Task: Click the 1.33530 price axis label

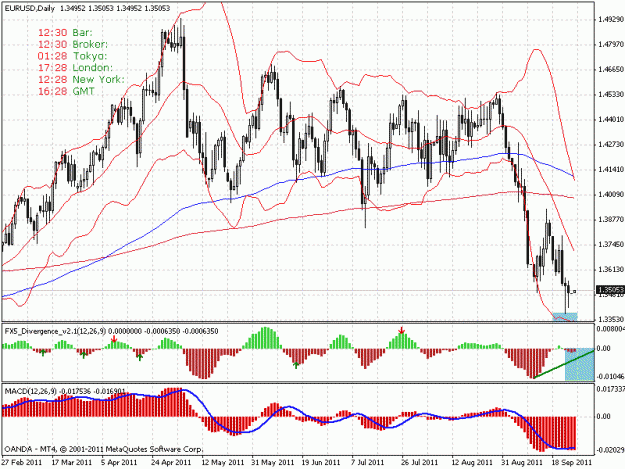Action: (x=611, y=319)
